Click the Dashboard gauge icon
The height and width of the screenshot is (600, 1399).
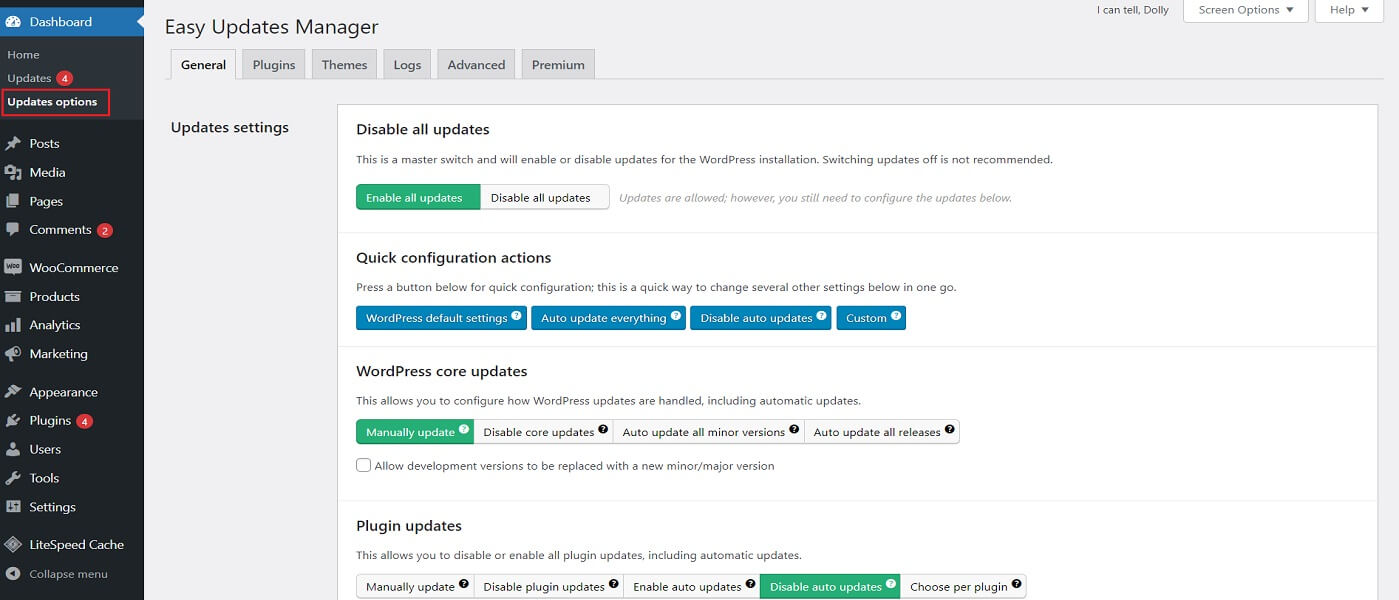click(x=13, y=21)
